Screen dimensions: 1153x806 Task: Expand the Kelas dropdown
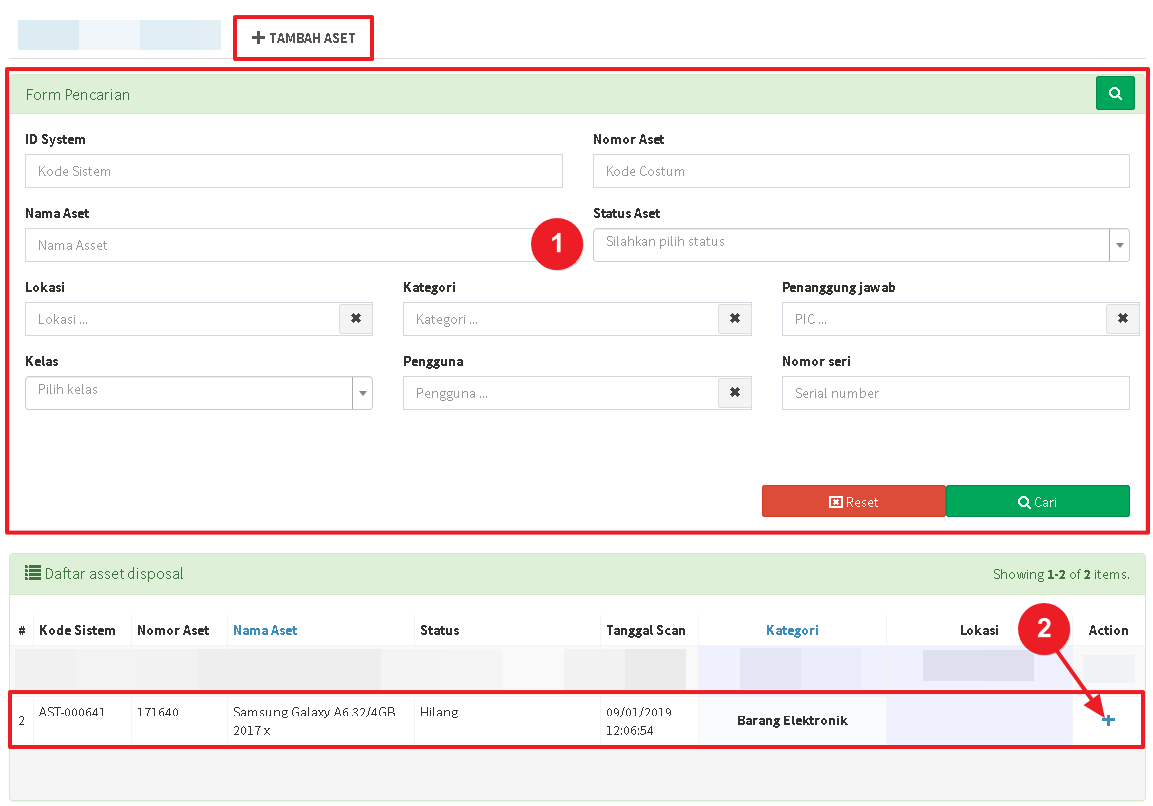tap(198, 393)
